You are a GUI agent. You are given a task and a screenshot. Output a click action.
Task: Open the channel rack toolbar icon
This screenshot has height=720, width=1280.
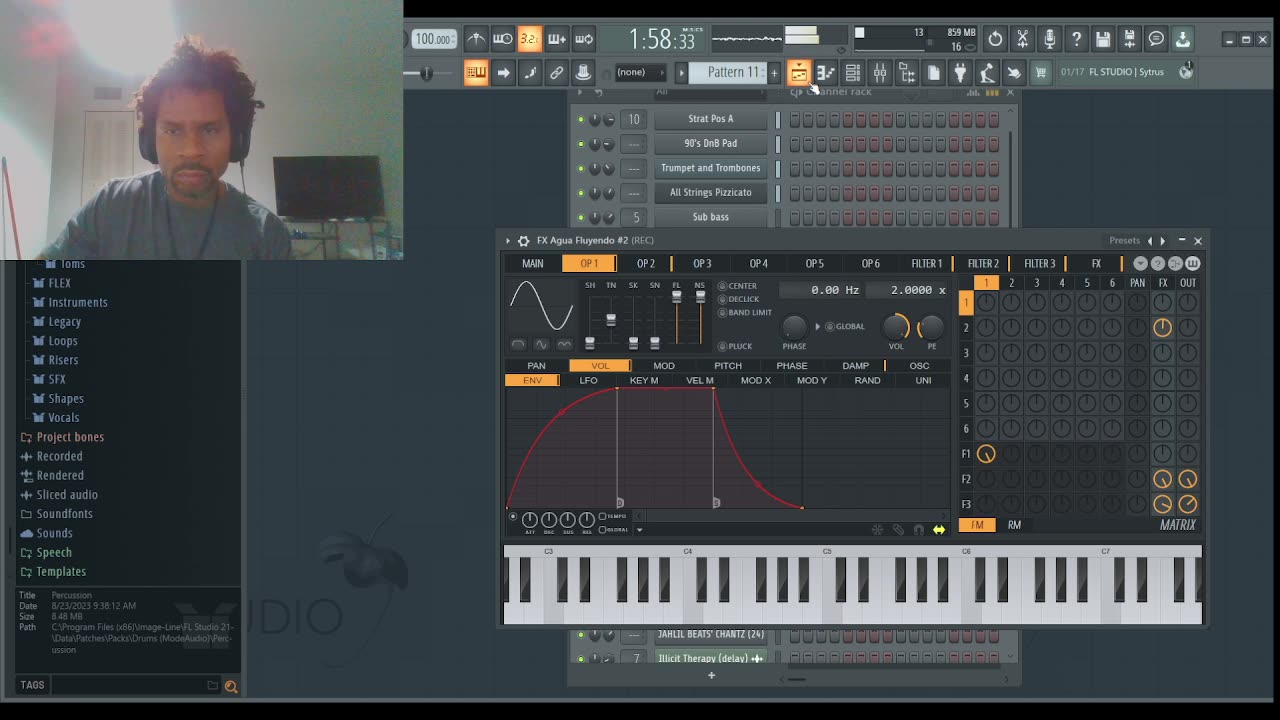[852, 72]
